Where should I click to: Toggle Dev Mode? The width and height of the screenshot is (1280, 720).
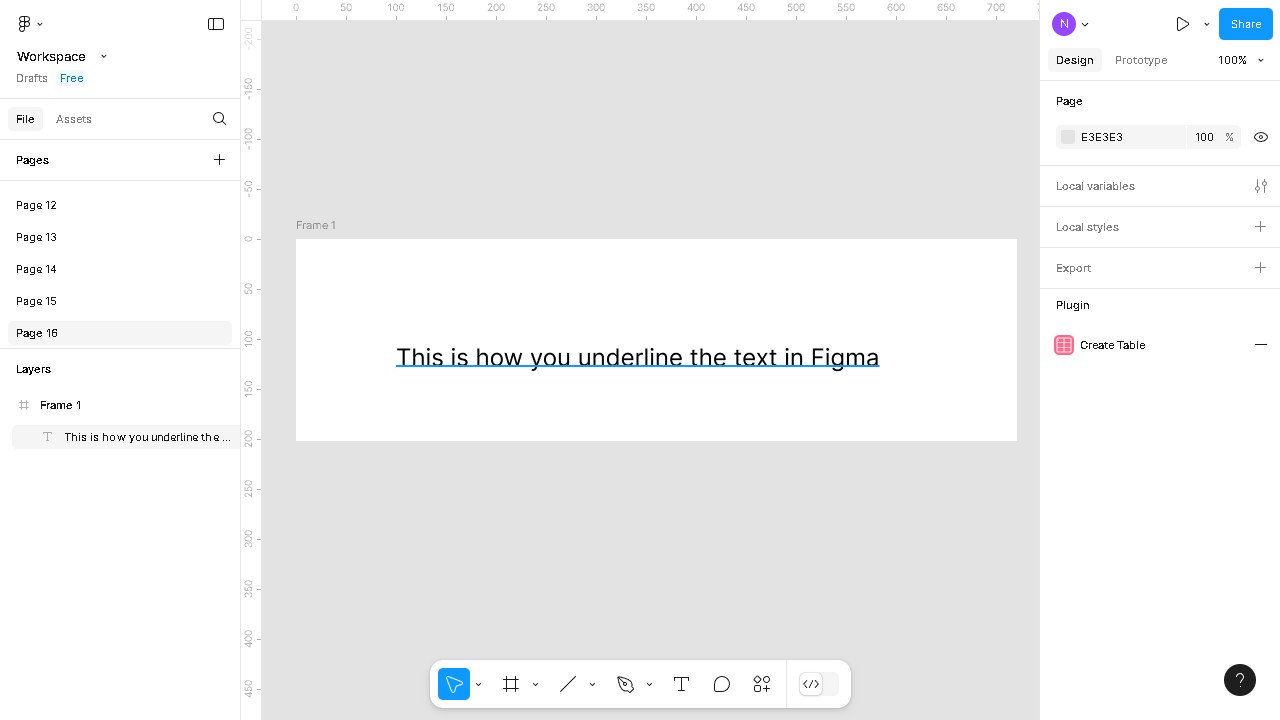(x=811, y=684)
